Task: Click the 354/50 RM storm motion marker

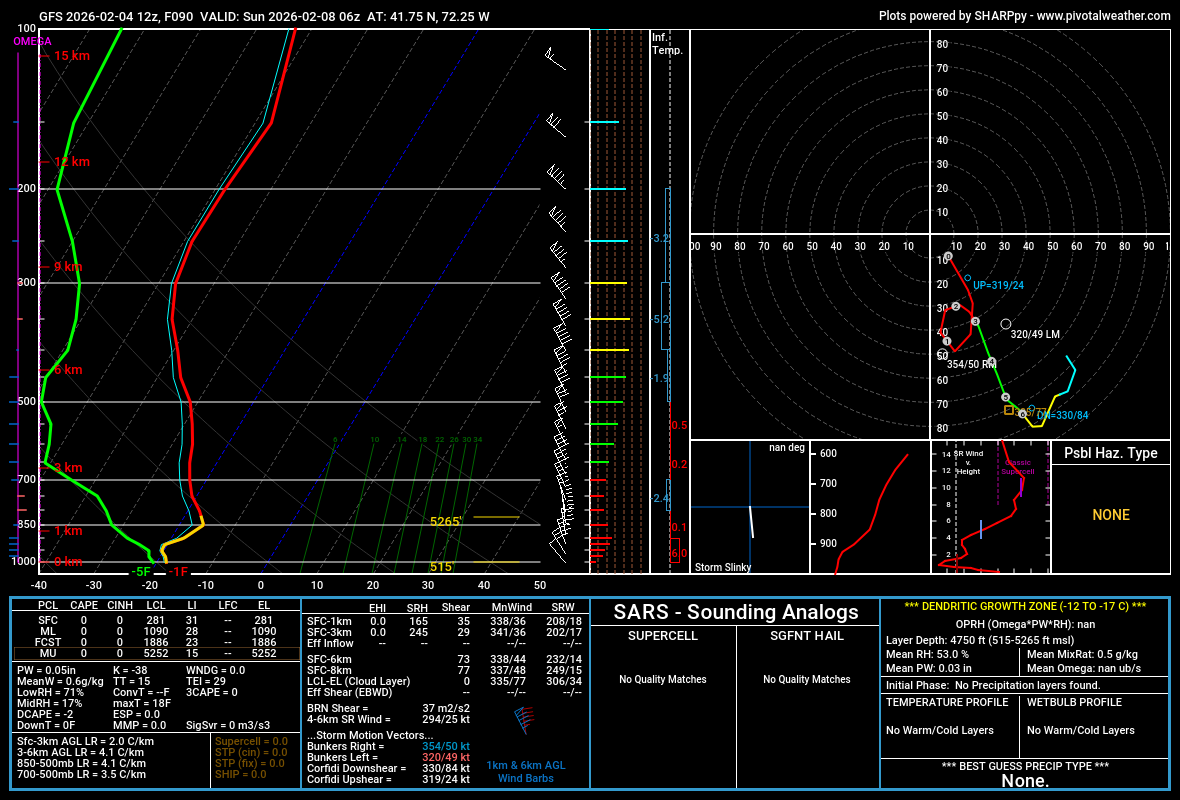Action: pos(991,362)
